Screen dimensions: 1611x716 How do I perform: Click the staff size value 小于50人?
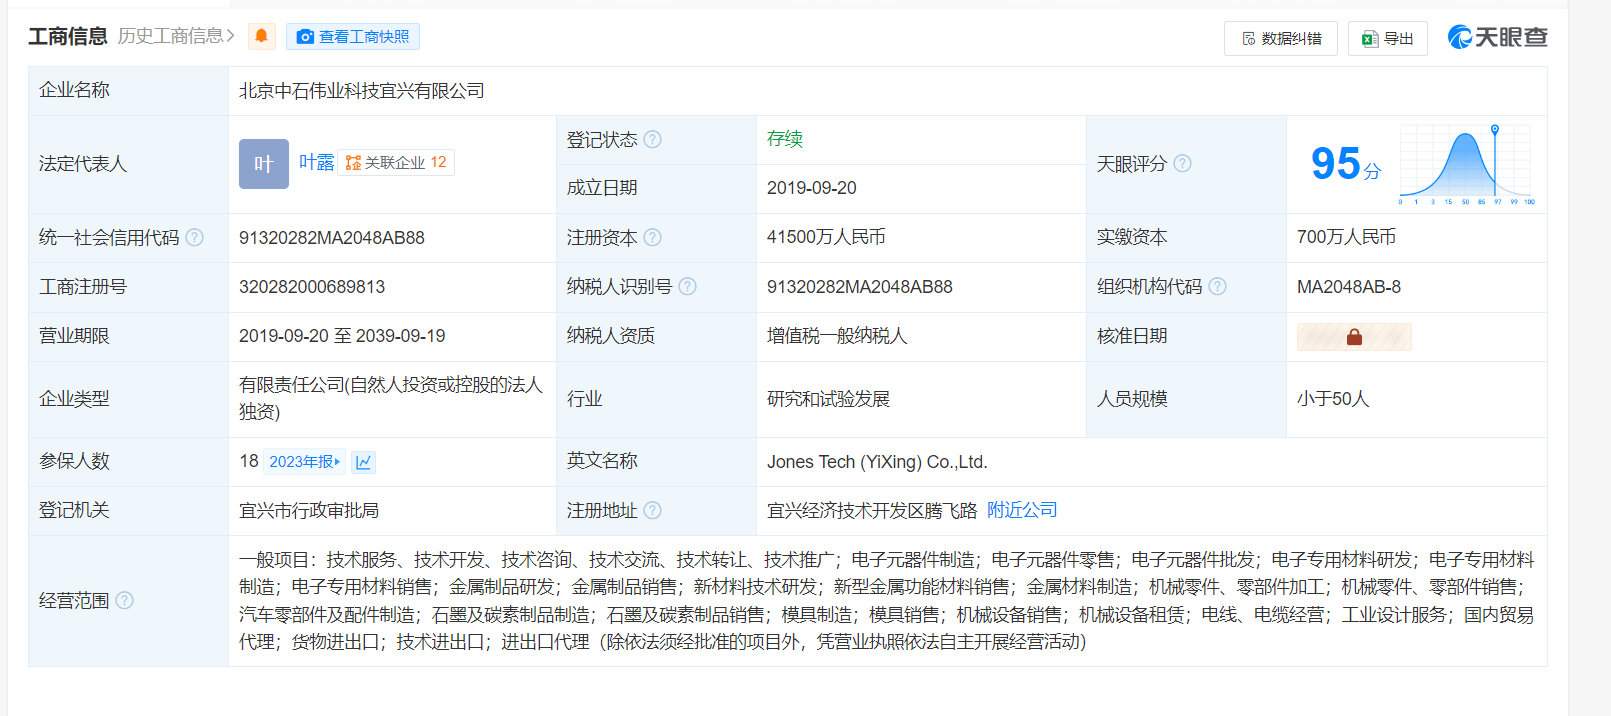(x=1333, y=399)
